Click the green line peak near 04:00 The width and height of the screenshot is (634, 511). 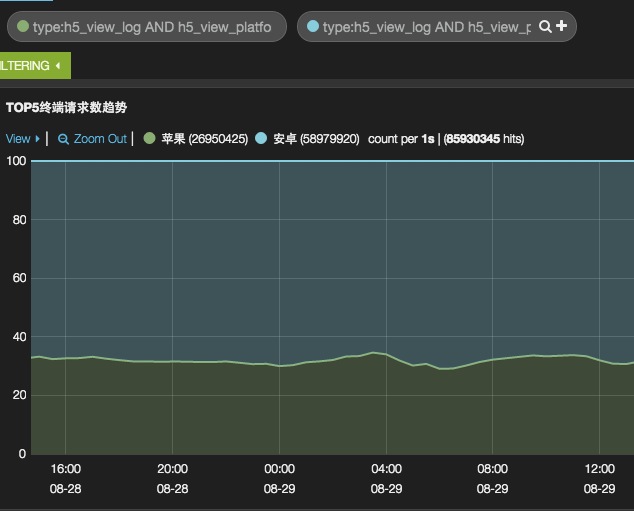click(373, 352)
